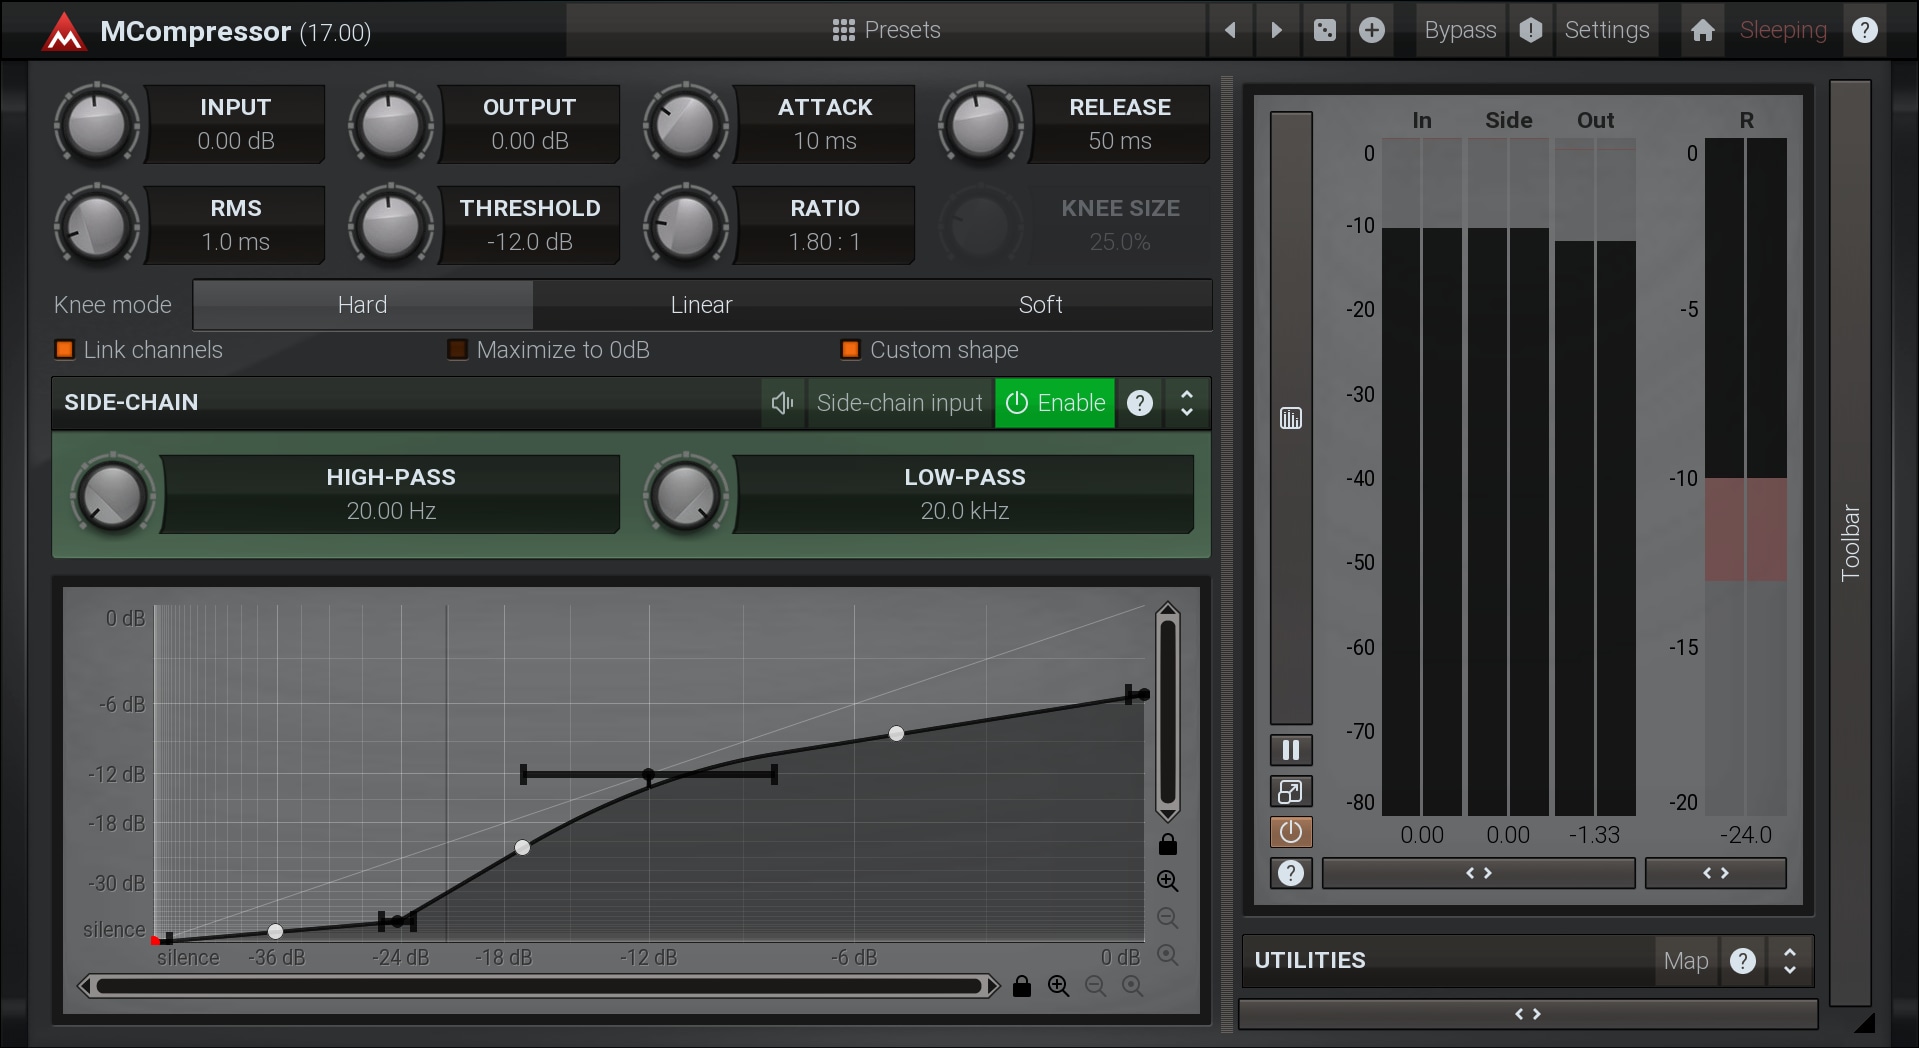Select the Linear knee mode
Viewport: 1919px width, 1048px height.
(x=701, y=305)
